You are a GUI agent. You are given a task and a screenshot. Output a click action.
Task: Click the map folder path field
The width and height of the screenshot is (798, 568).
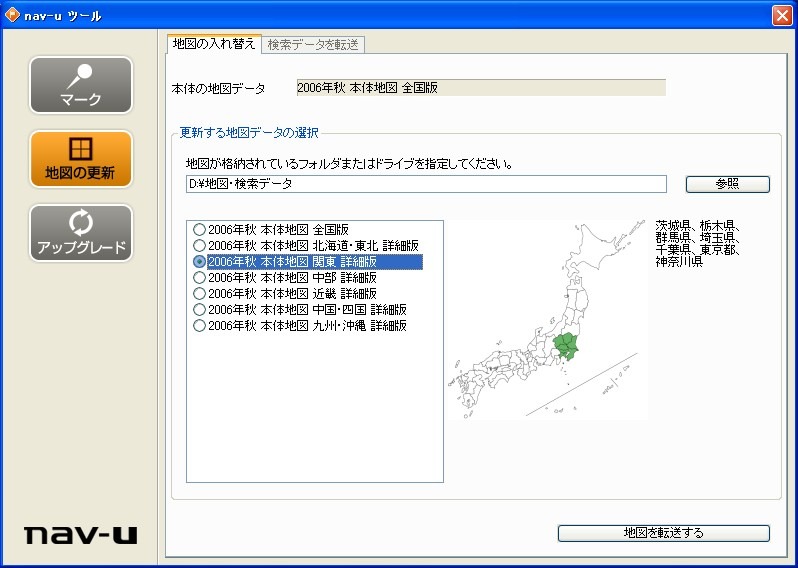(426, 184)
